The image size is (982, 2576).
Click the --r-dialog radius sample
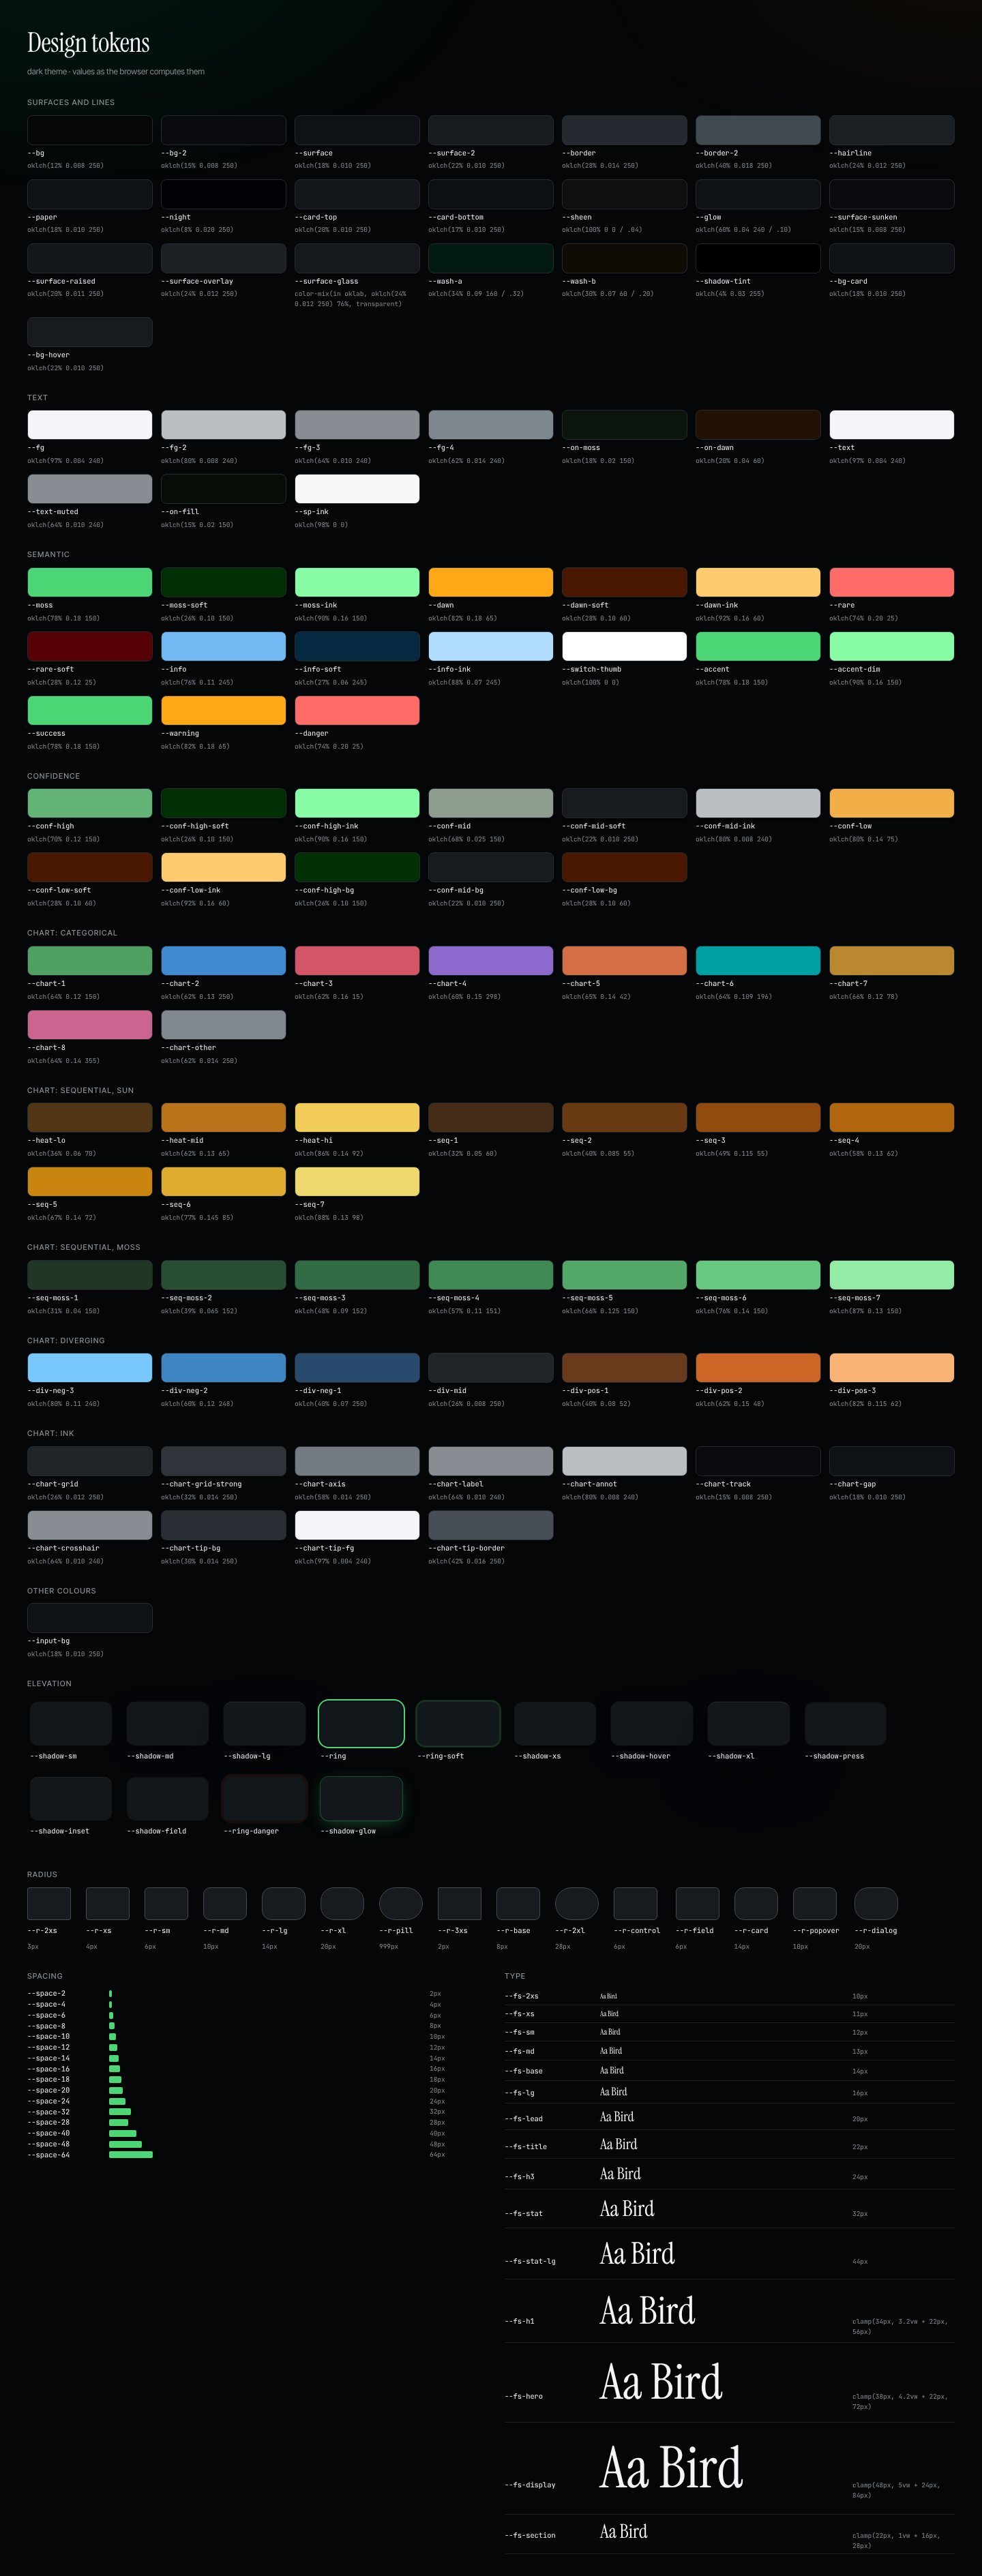[876, 1904]
